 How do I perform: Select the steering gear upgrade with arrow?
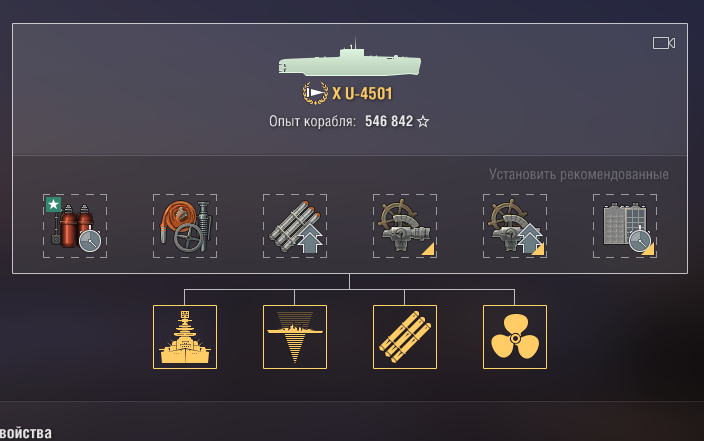[515, 226]
